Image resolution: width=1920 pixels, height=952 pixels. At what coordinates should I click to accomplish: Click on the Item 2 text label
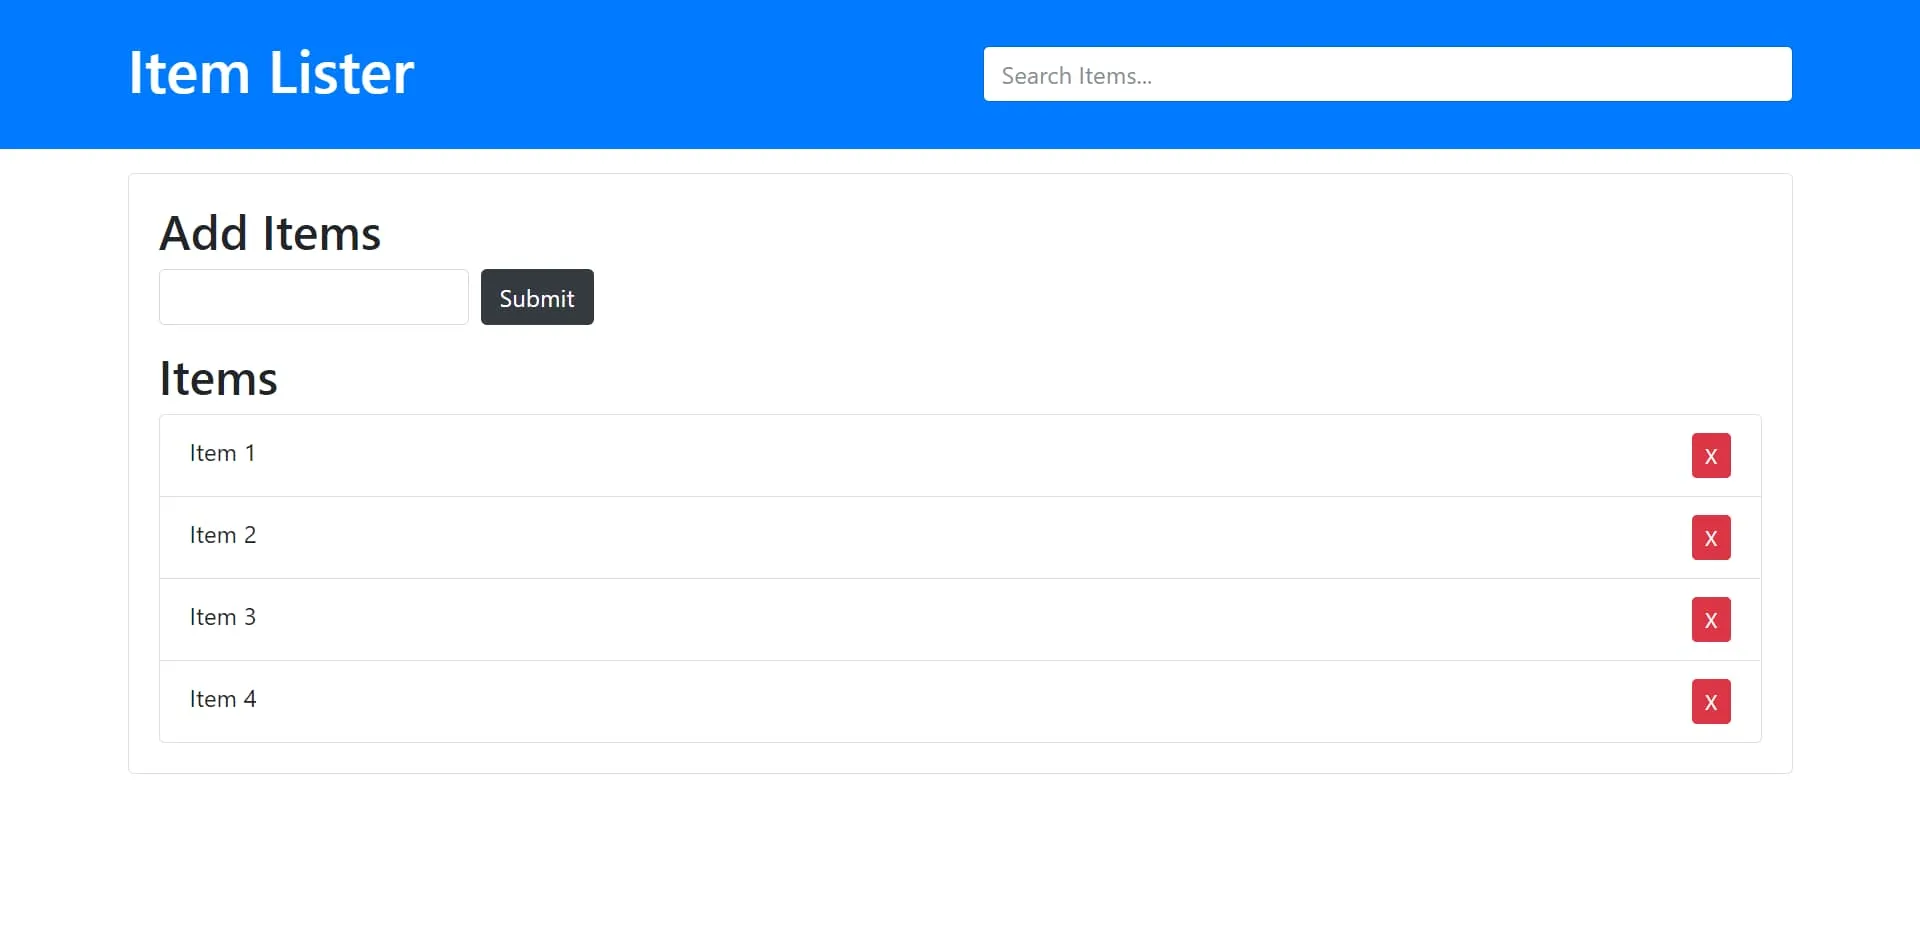click(x=222, y=536)
